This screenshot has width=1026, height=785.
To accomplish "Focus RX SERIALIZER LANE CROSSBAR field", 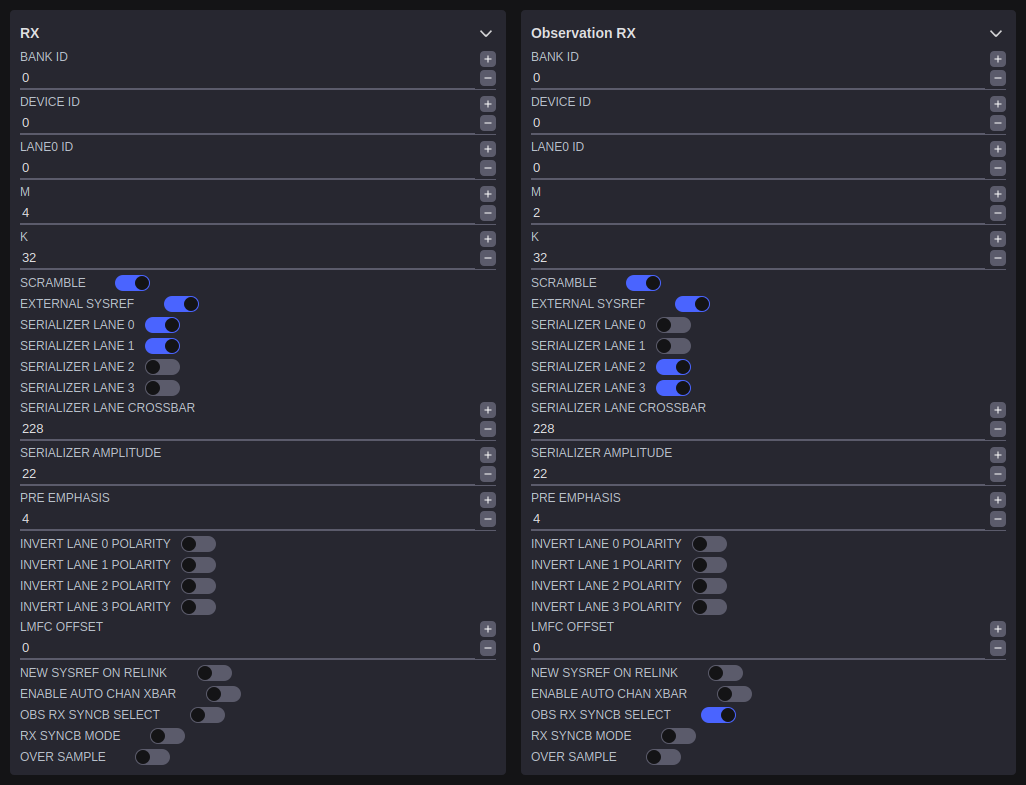I will (x=247, y=429).
